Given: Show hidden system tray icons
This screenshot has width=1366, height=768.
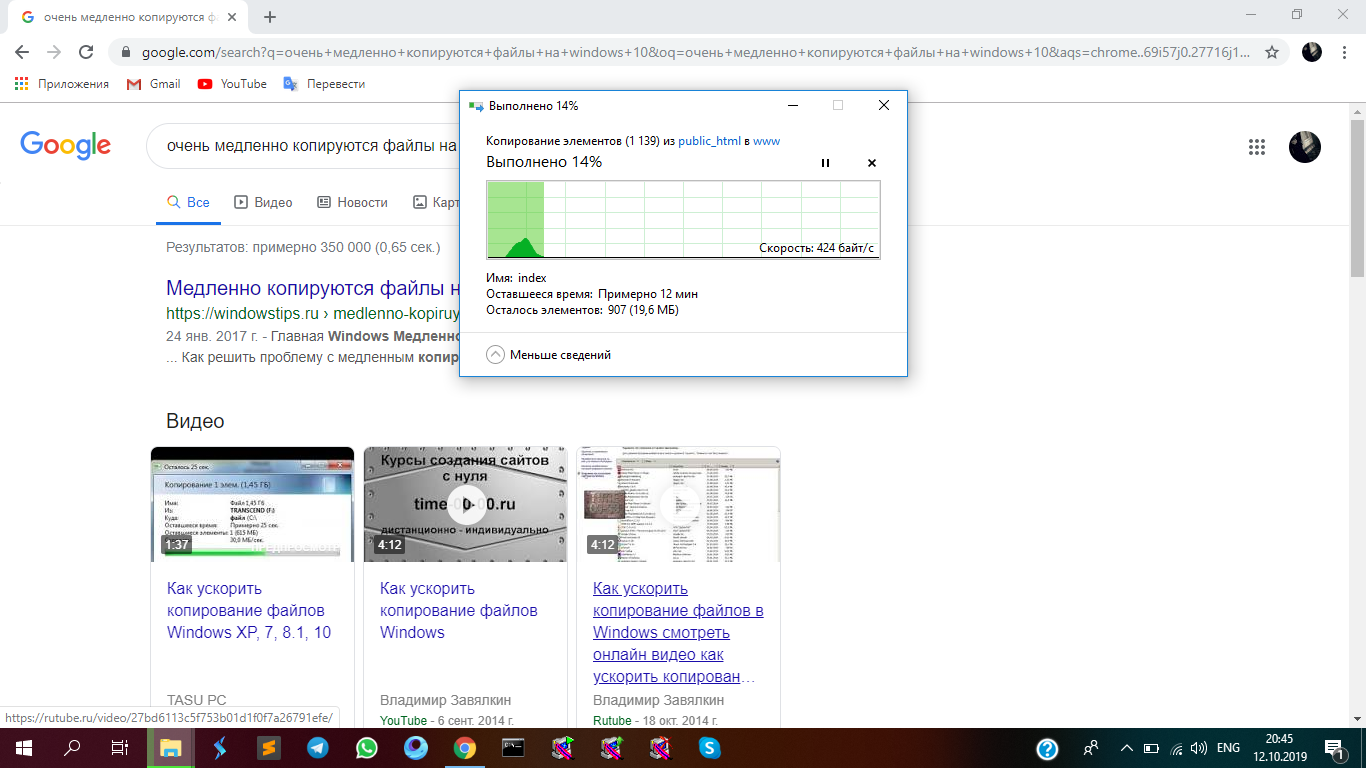Looking at the screenshot, I should click(1127, 748).
